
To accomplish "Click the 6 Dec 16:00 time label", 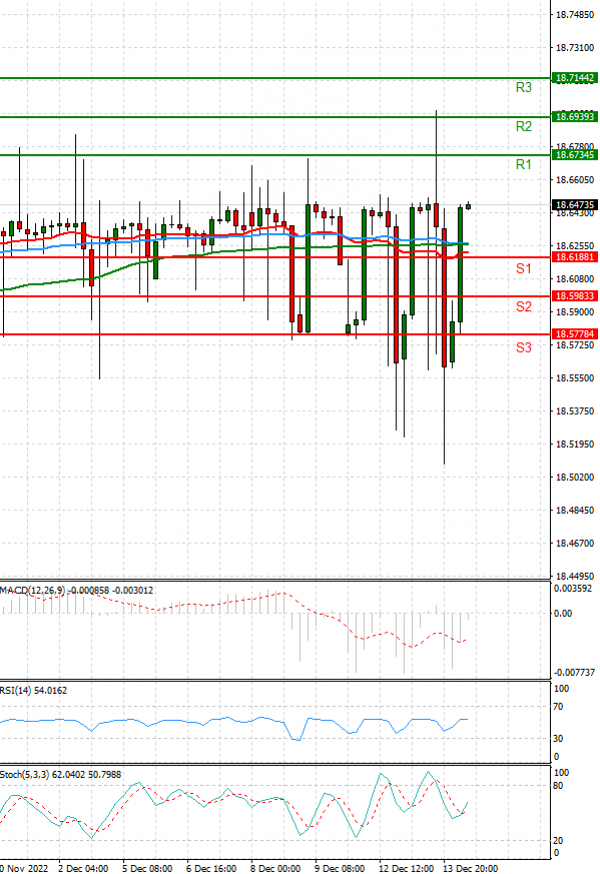I will [211, 868].
